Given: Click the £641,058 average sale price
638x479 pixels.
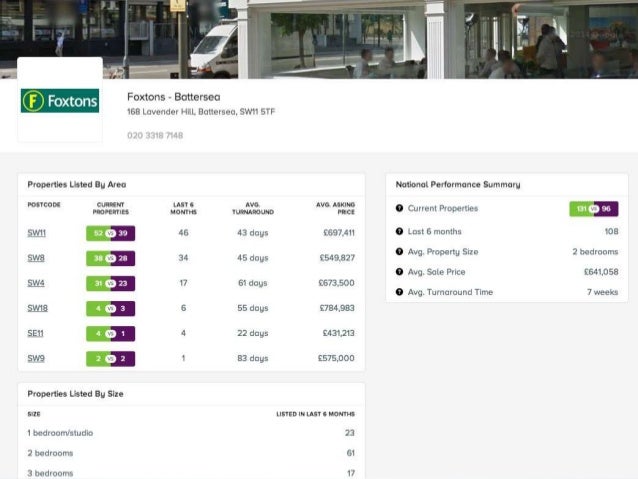Looking at the screenshot, I should (x=601, y=272).
